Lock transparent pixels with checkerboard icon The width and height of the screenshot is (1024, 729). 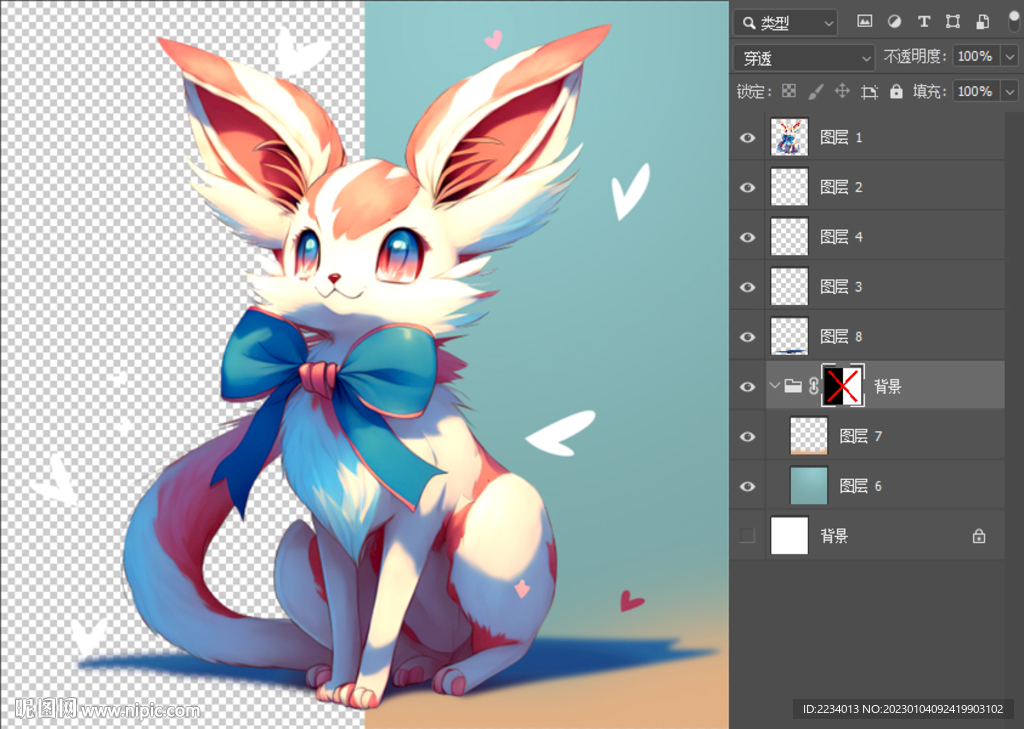(x=789, y=91)
